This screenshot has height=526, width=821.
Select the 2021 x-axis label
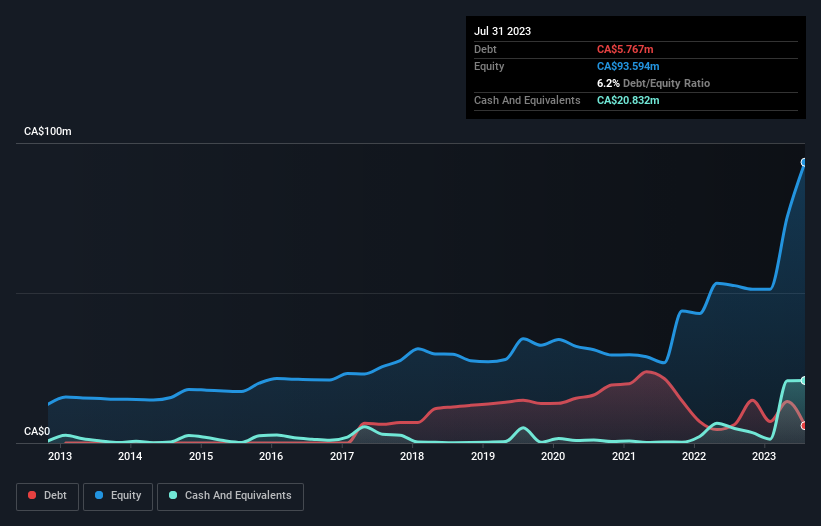624,456
